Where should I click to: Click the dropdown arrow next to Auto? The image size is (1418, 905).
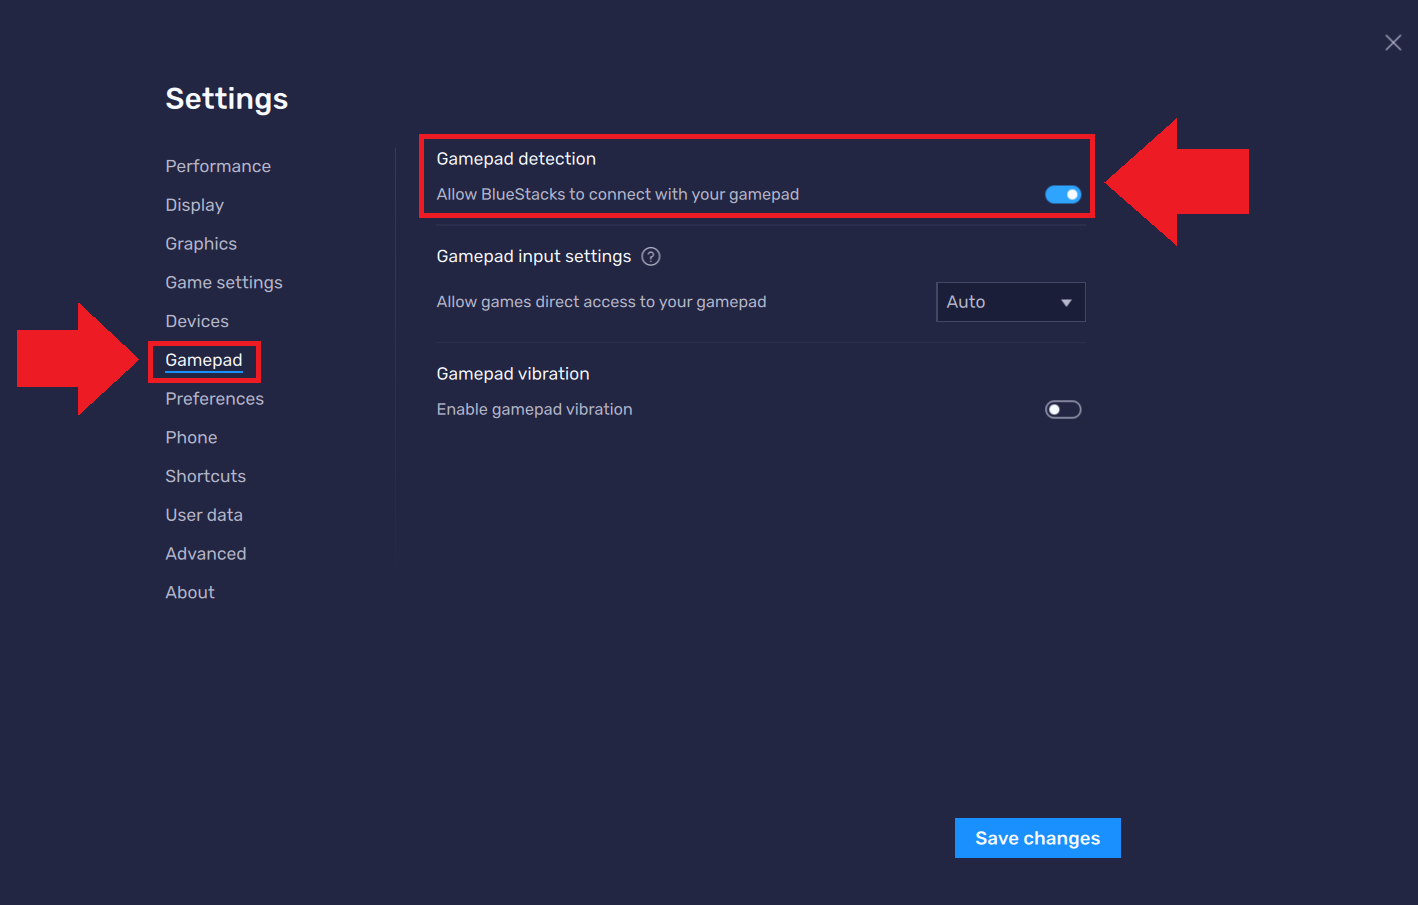coord(1066,303)
